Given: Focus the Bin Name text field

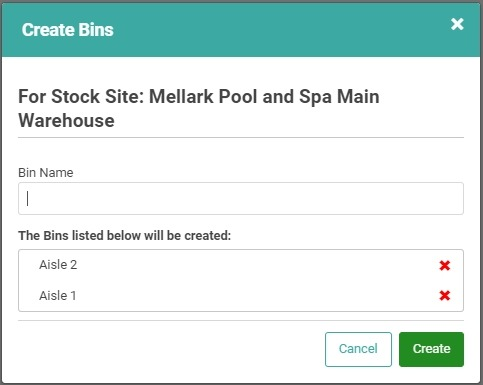Looking at the screenshot, I should 241,198.
